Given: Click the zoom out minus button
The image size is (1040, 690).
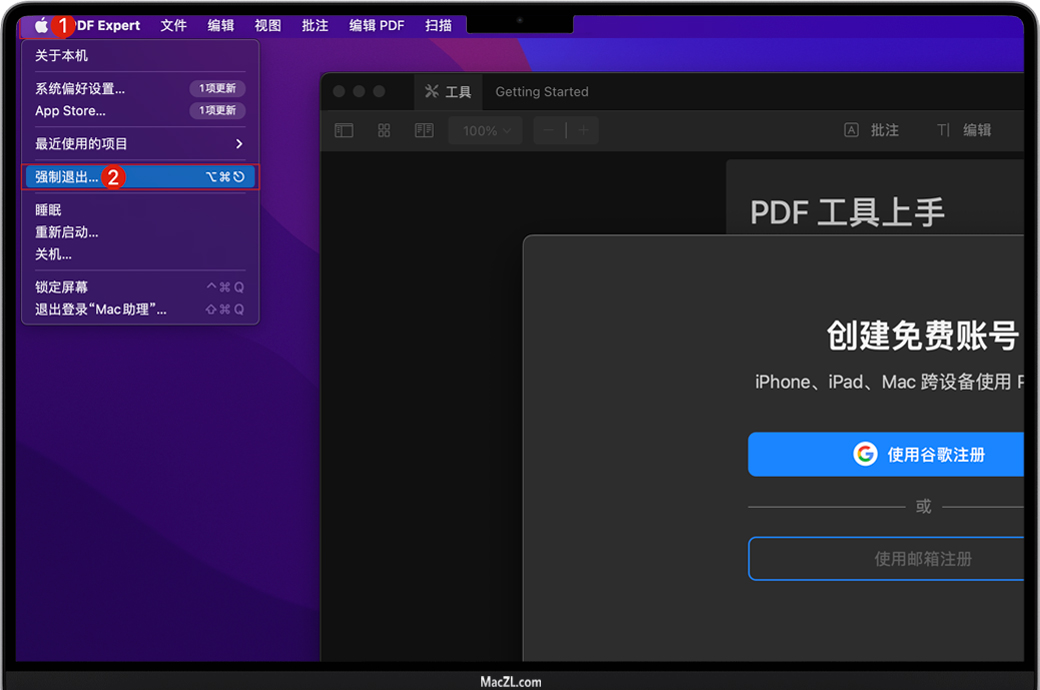Looking at the screenshot, I should [549, 130].
